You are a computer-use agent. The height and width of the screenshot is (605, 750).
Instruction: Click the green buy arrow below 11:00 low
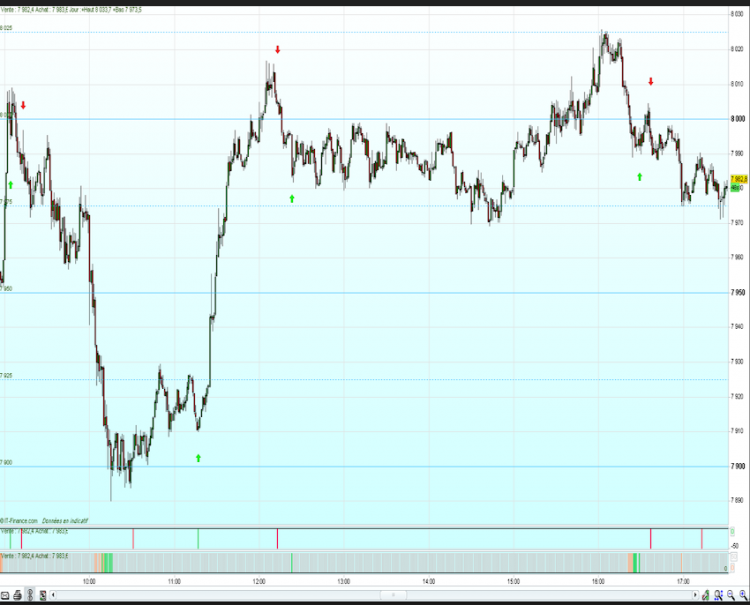click(199, 458)
